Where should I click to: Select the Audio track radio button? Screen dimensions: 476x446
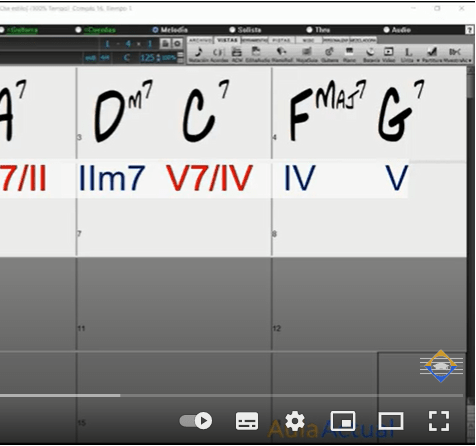point(386,30)
